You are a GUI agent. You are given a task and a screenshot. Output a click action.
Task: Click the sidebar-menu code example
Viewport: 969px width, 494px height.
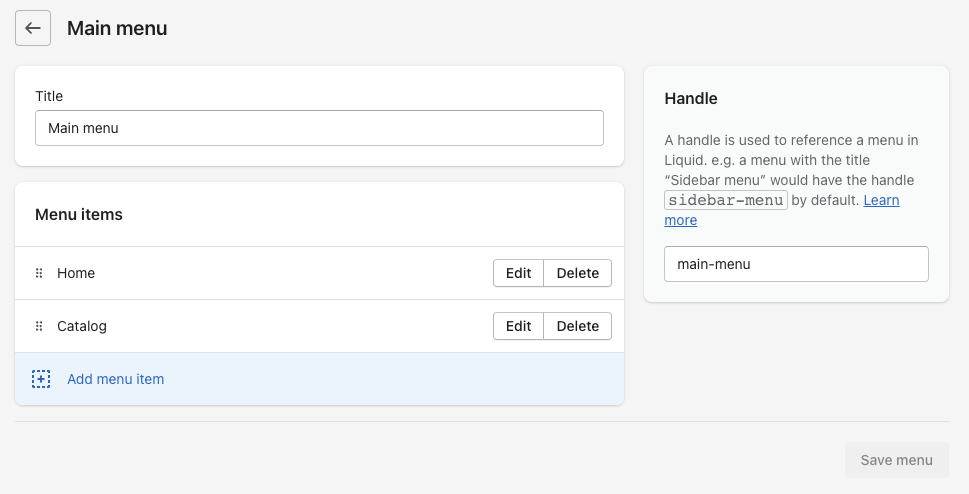tap(726, 200)
